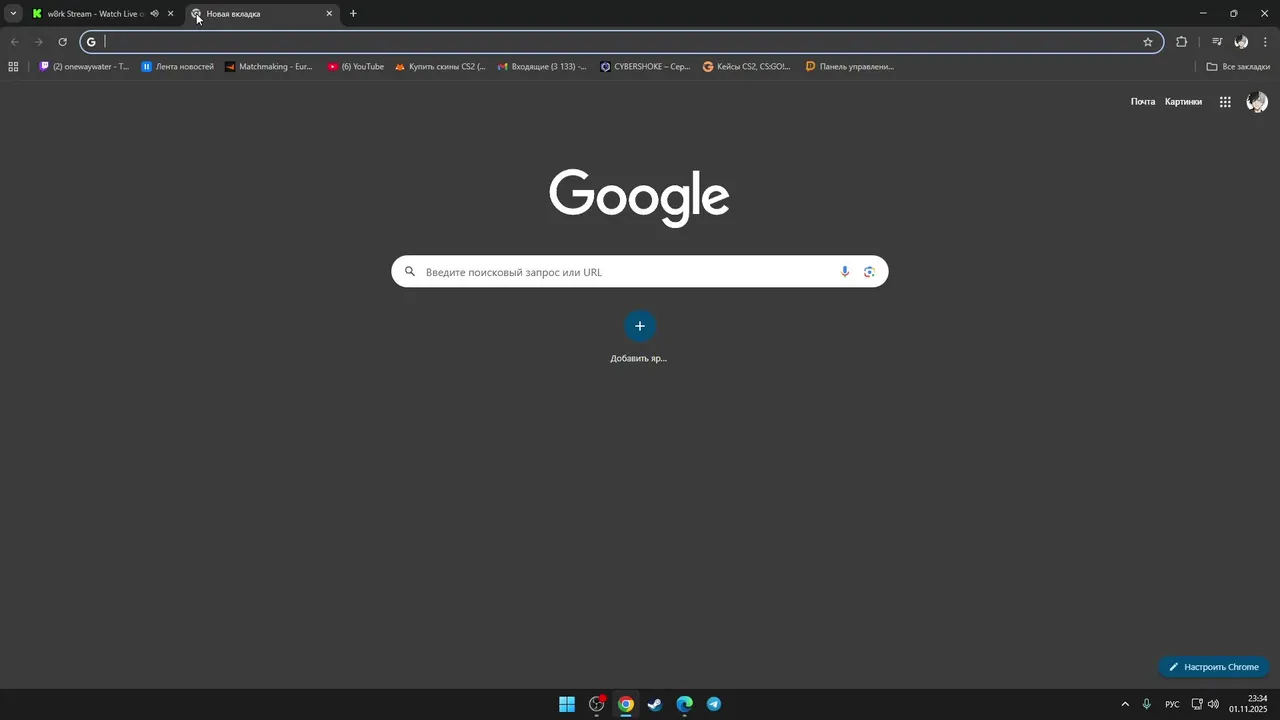Close the w8rk Stream tab
Image resolution: width=1280 pixels, height=720 pixels.
point(170,14)
